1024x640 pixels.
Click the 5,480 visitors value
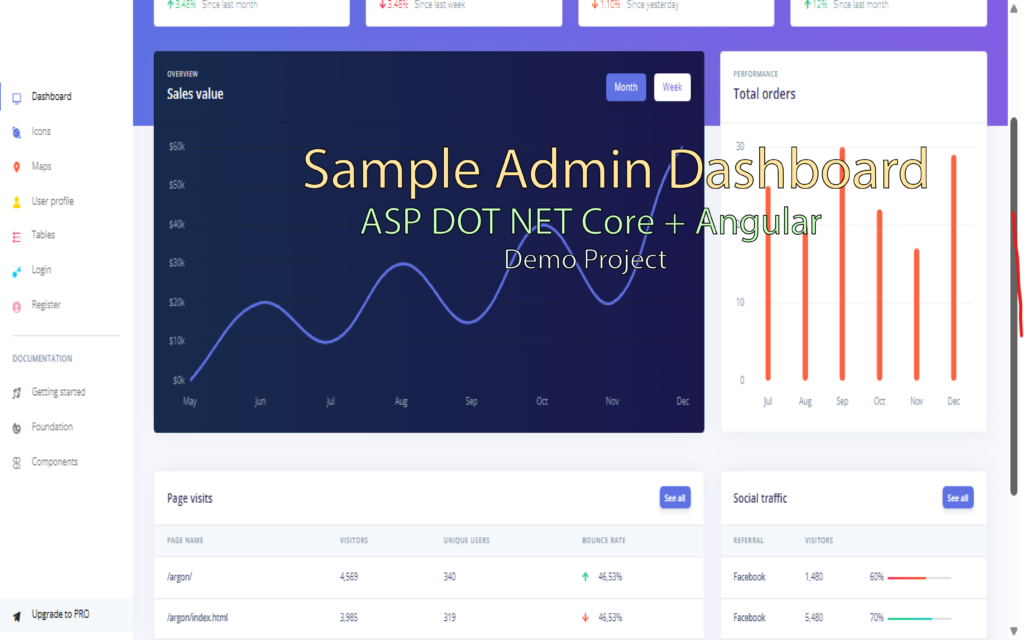click(x=814, y=617)
